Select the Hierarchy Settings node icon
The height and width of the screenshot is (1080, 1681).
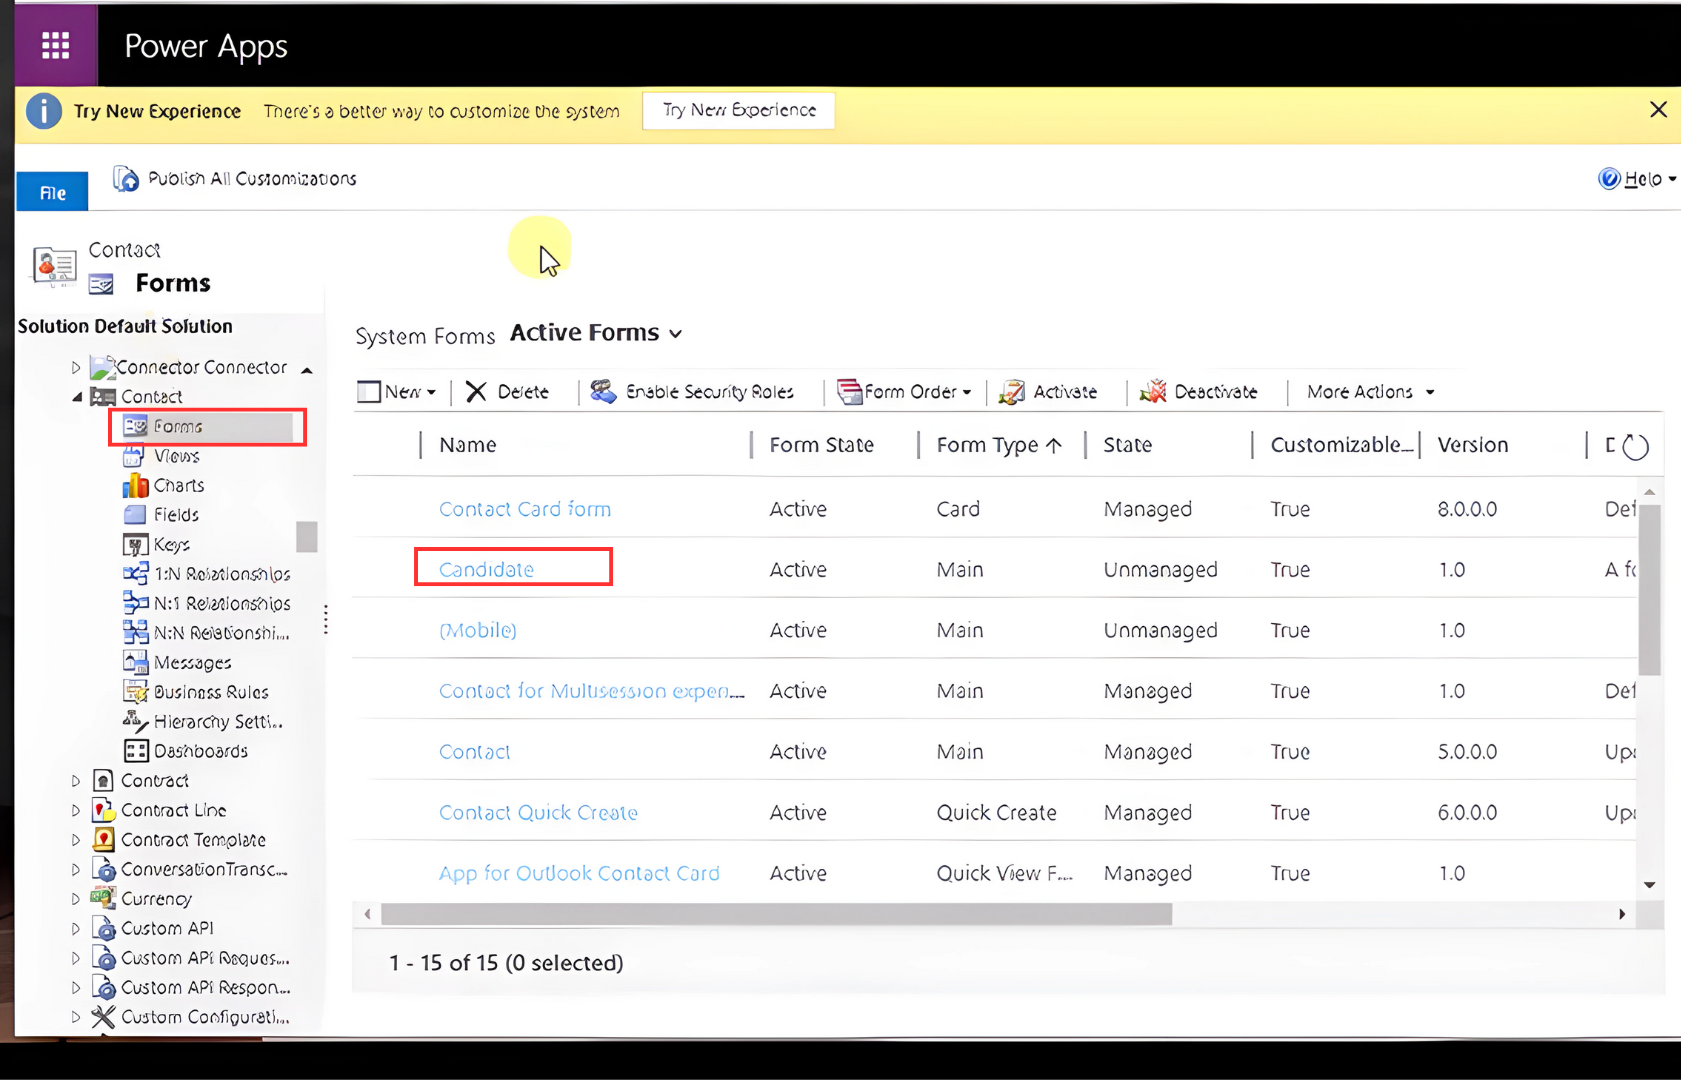point(135,721)
